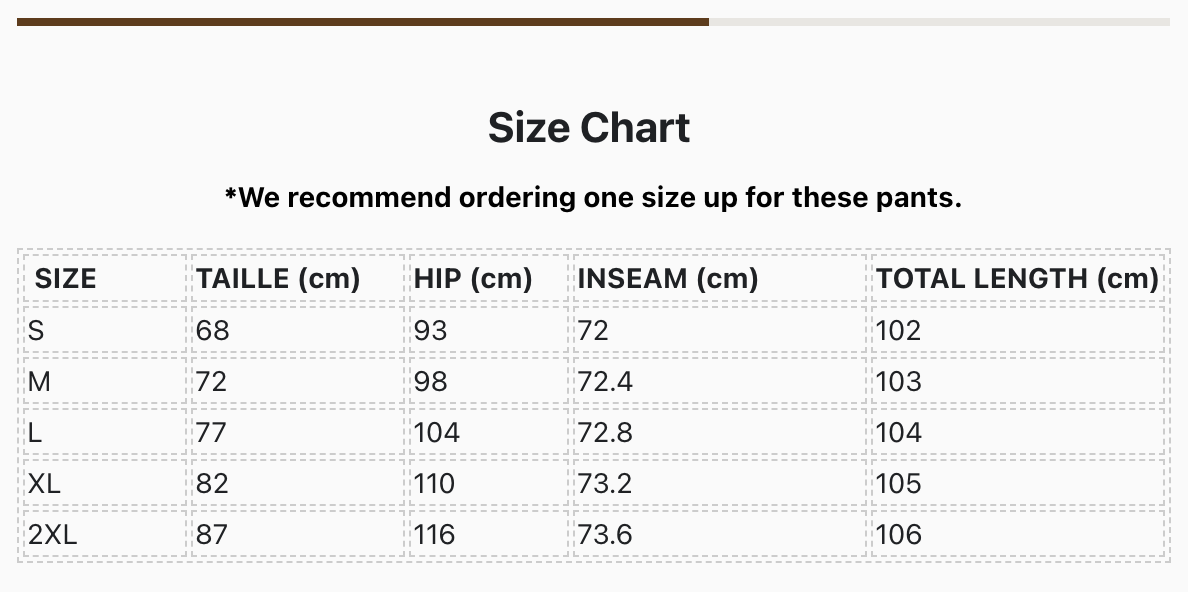
Task: Select the TAILLE (cm) column header
Action: click(x=278, y=278)
